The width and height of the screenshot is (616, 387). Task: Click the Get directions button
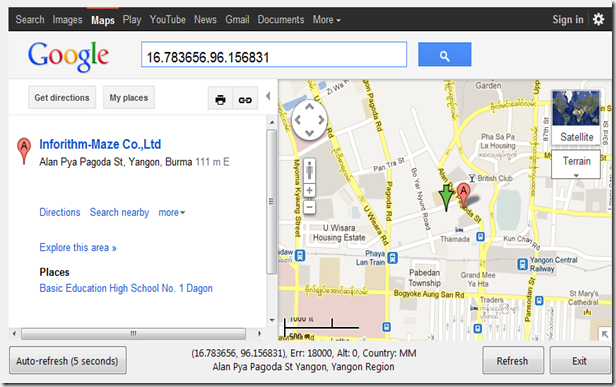tap(62, 97)
